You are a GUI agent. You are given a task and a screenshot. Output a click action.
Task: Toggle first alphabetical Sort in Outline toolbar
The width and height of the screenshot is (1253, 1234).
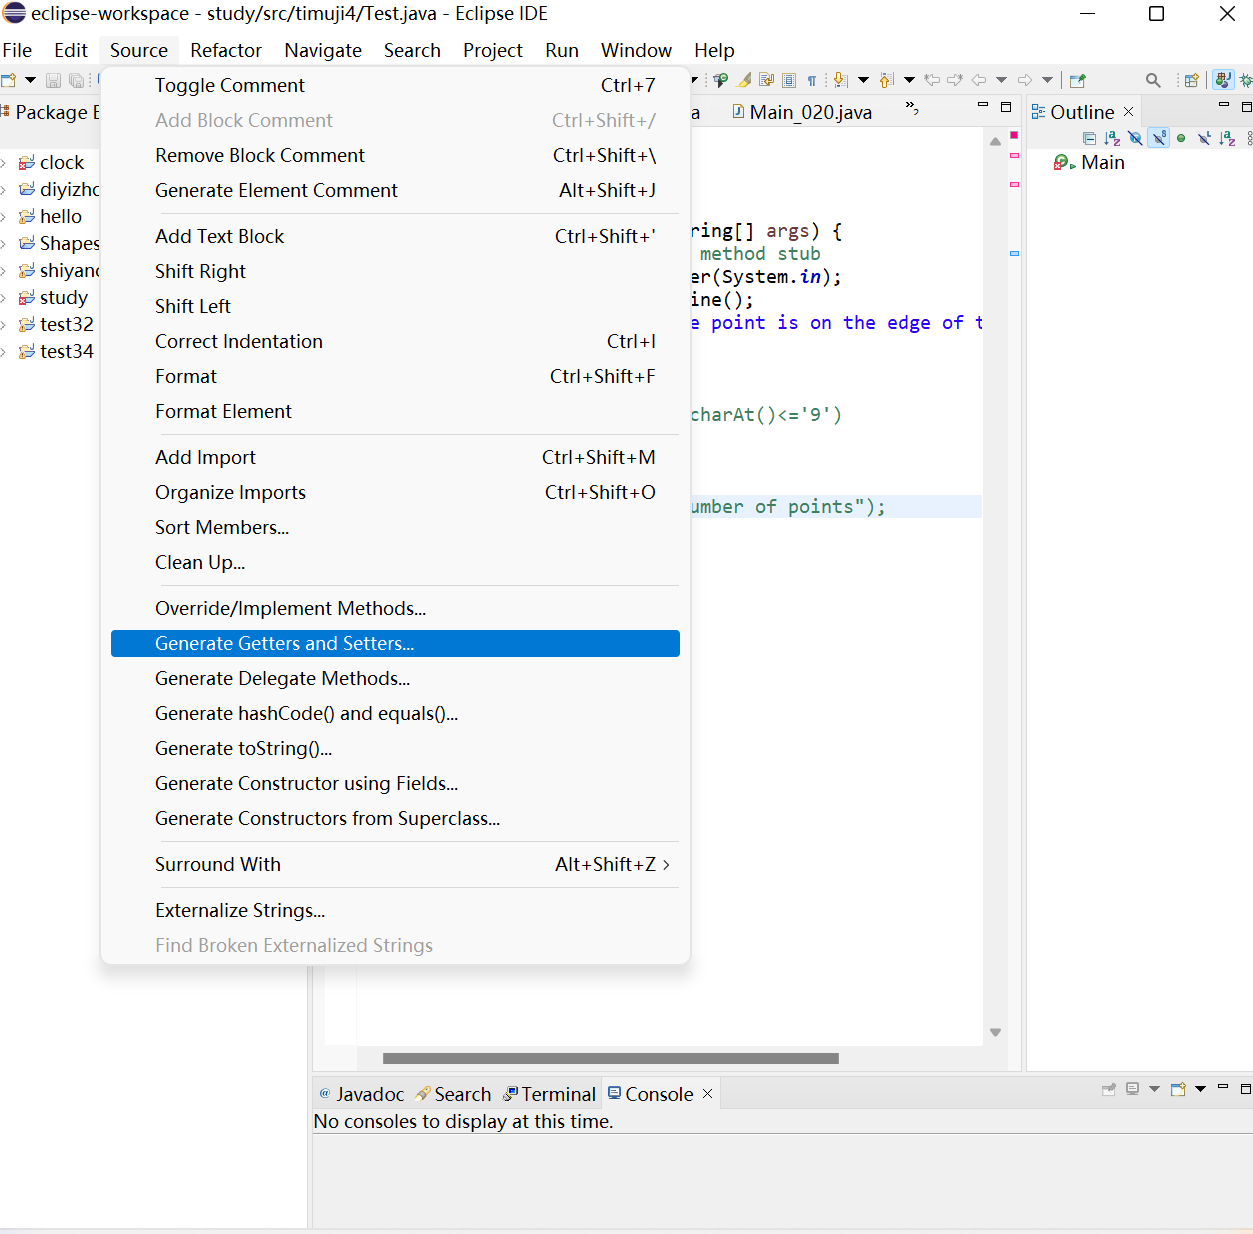(x=1112, y=138)
